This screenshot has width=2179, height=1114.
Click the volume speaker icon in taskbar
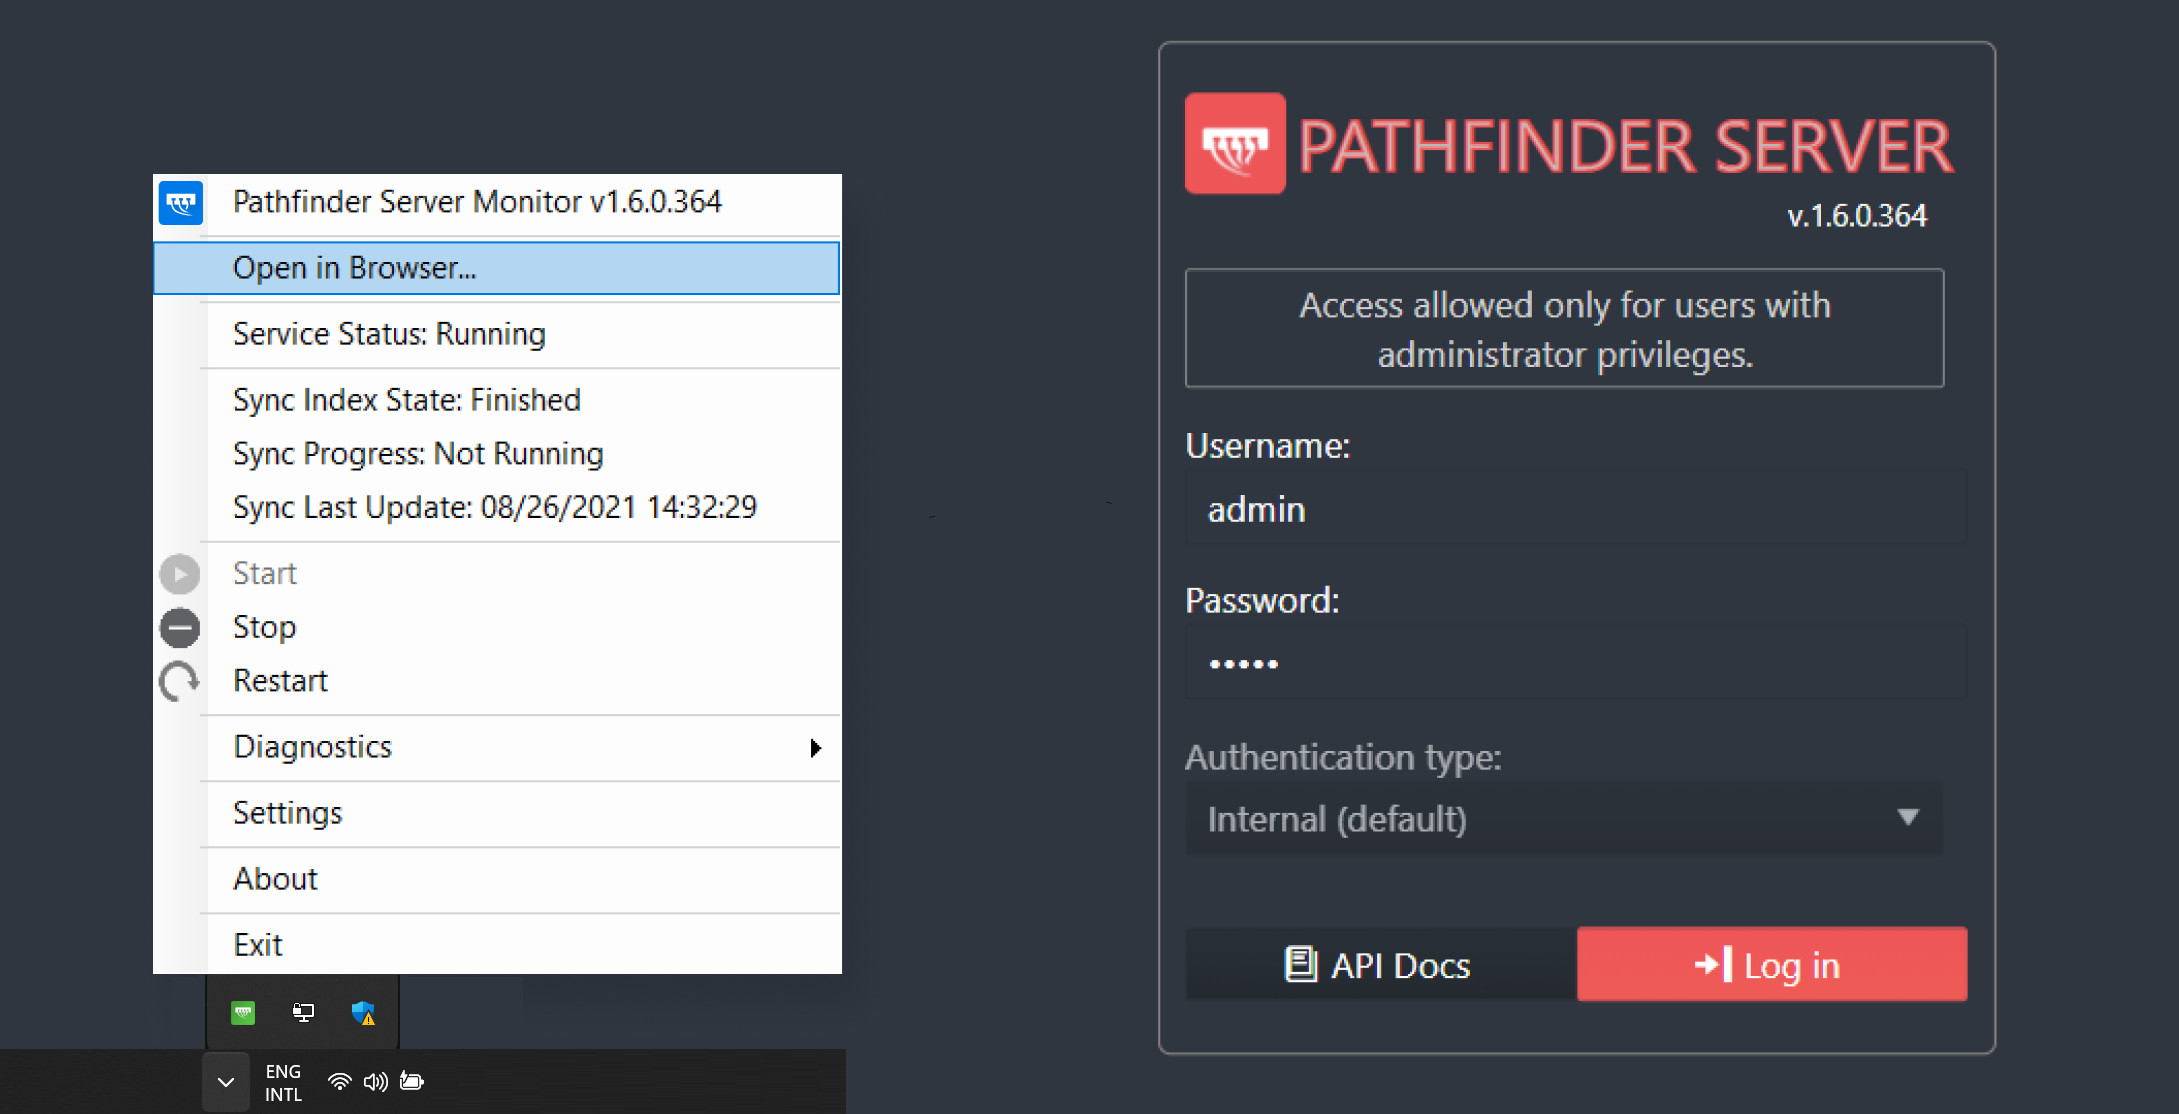(x=375, y=1082)
